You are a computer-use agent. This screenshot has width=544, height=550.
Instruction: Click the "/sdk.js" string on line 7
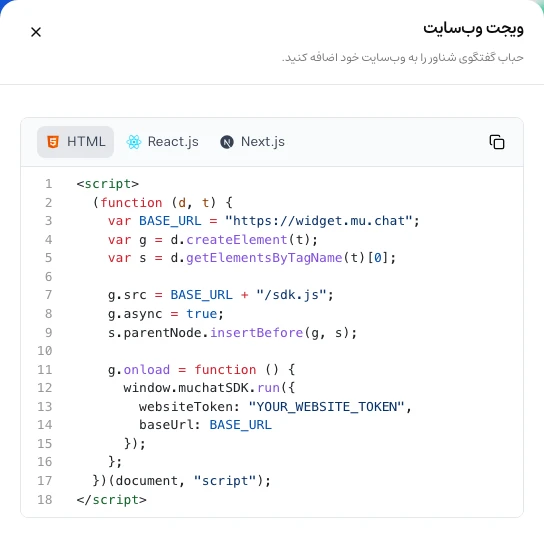click(x=291, y=295)
